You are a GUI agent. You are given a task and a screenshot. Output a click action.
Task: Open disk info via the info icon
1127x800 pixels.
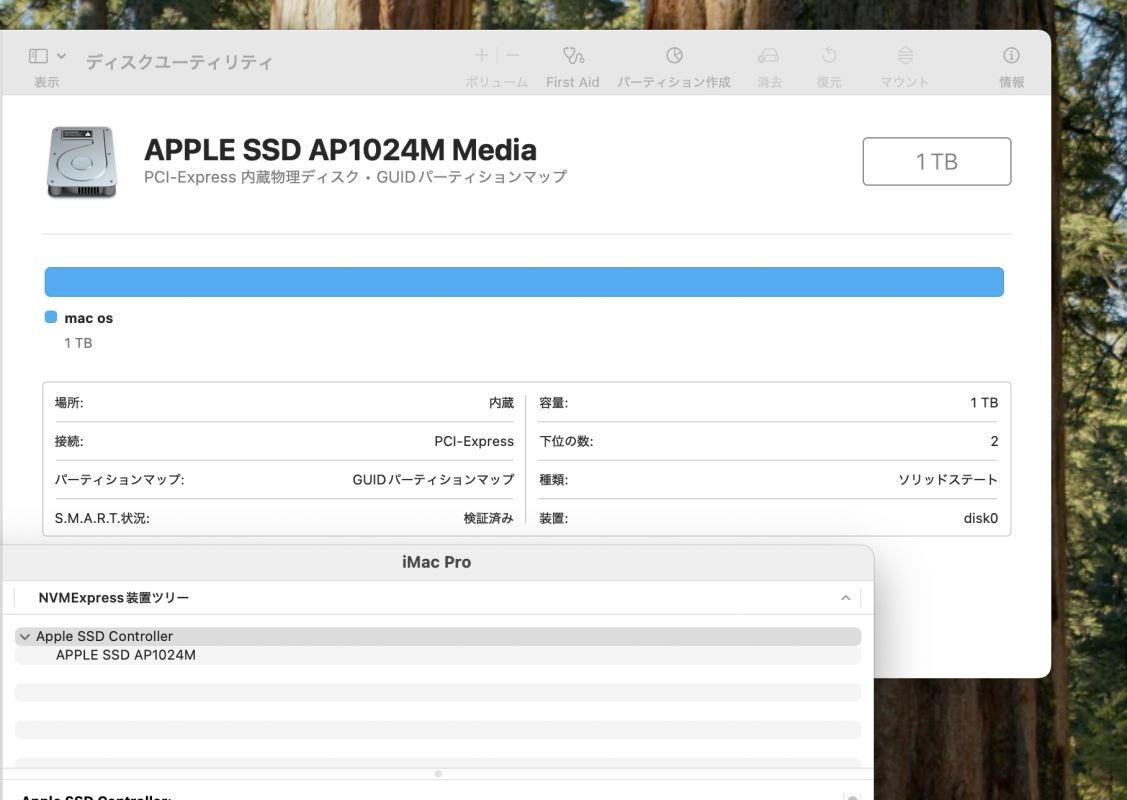point(1011,55)
